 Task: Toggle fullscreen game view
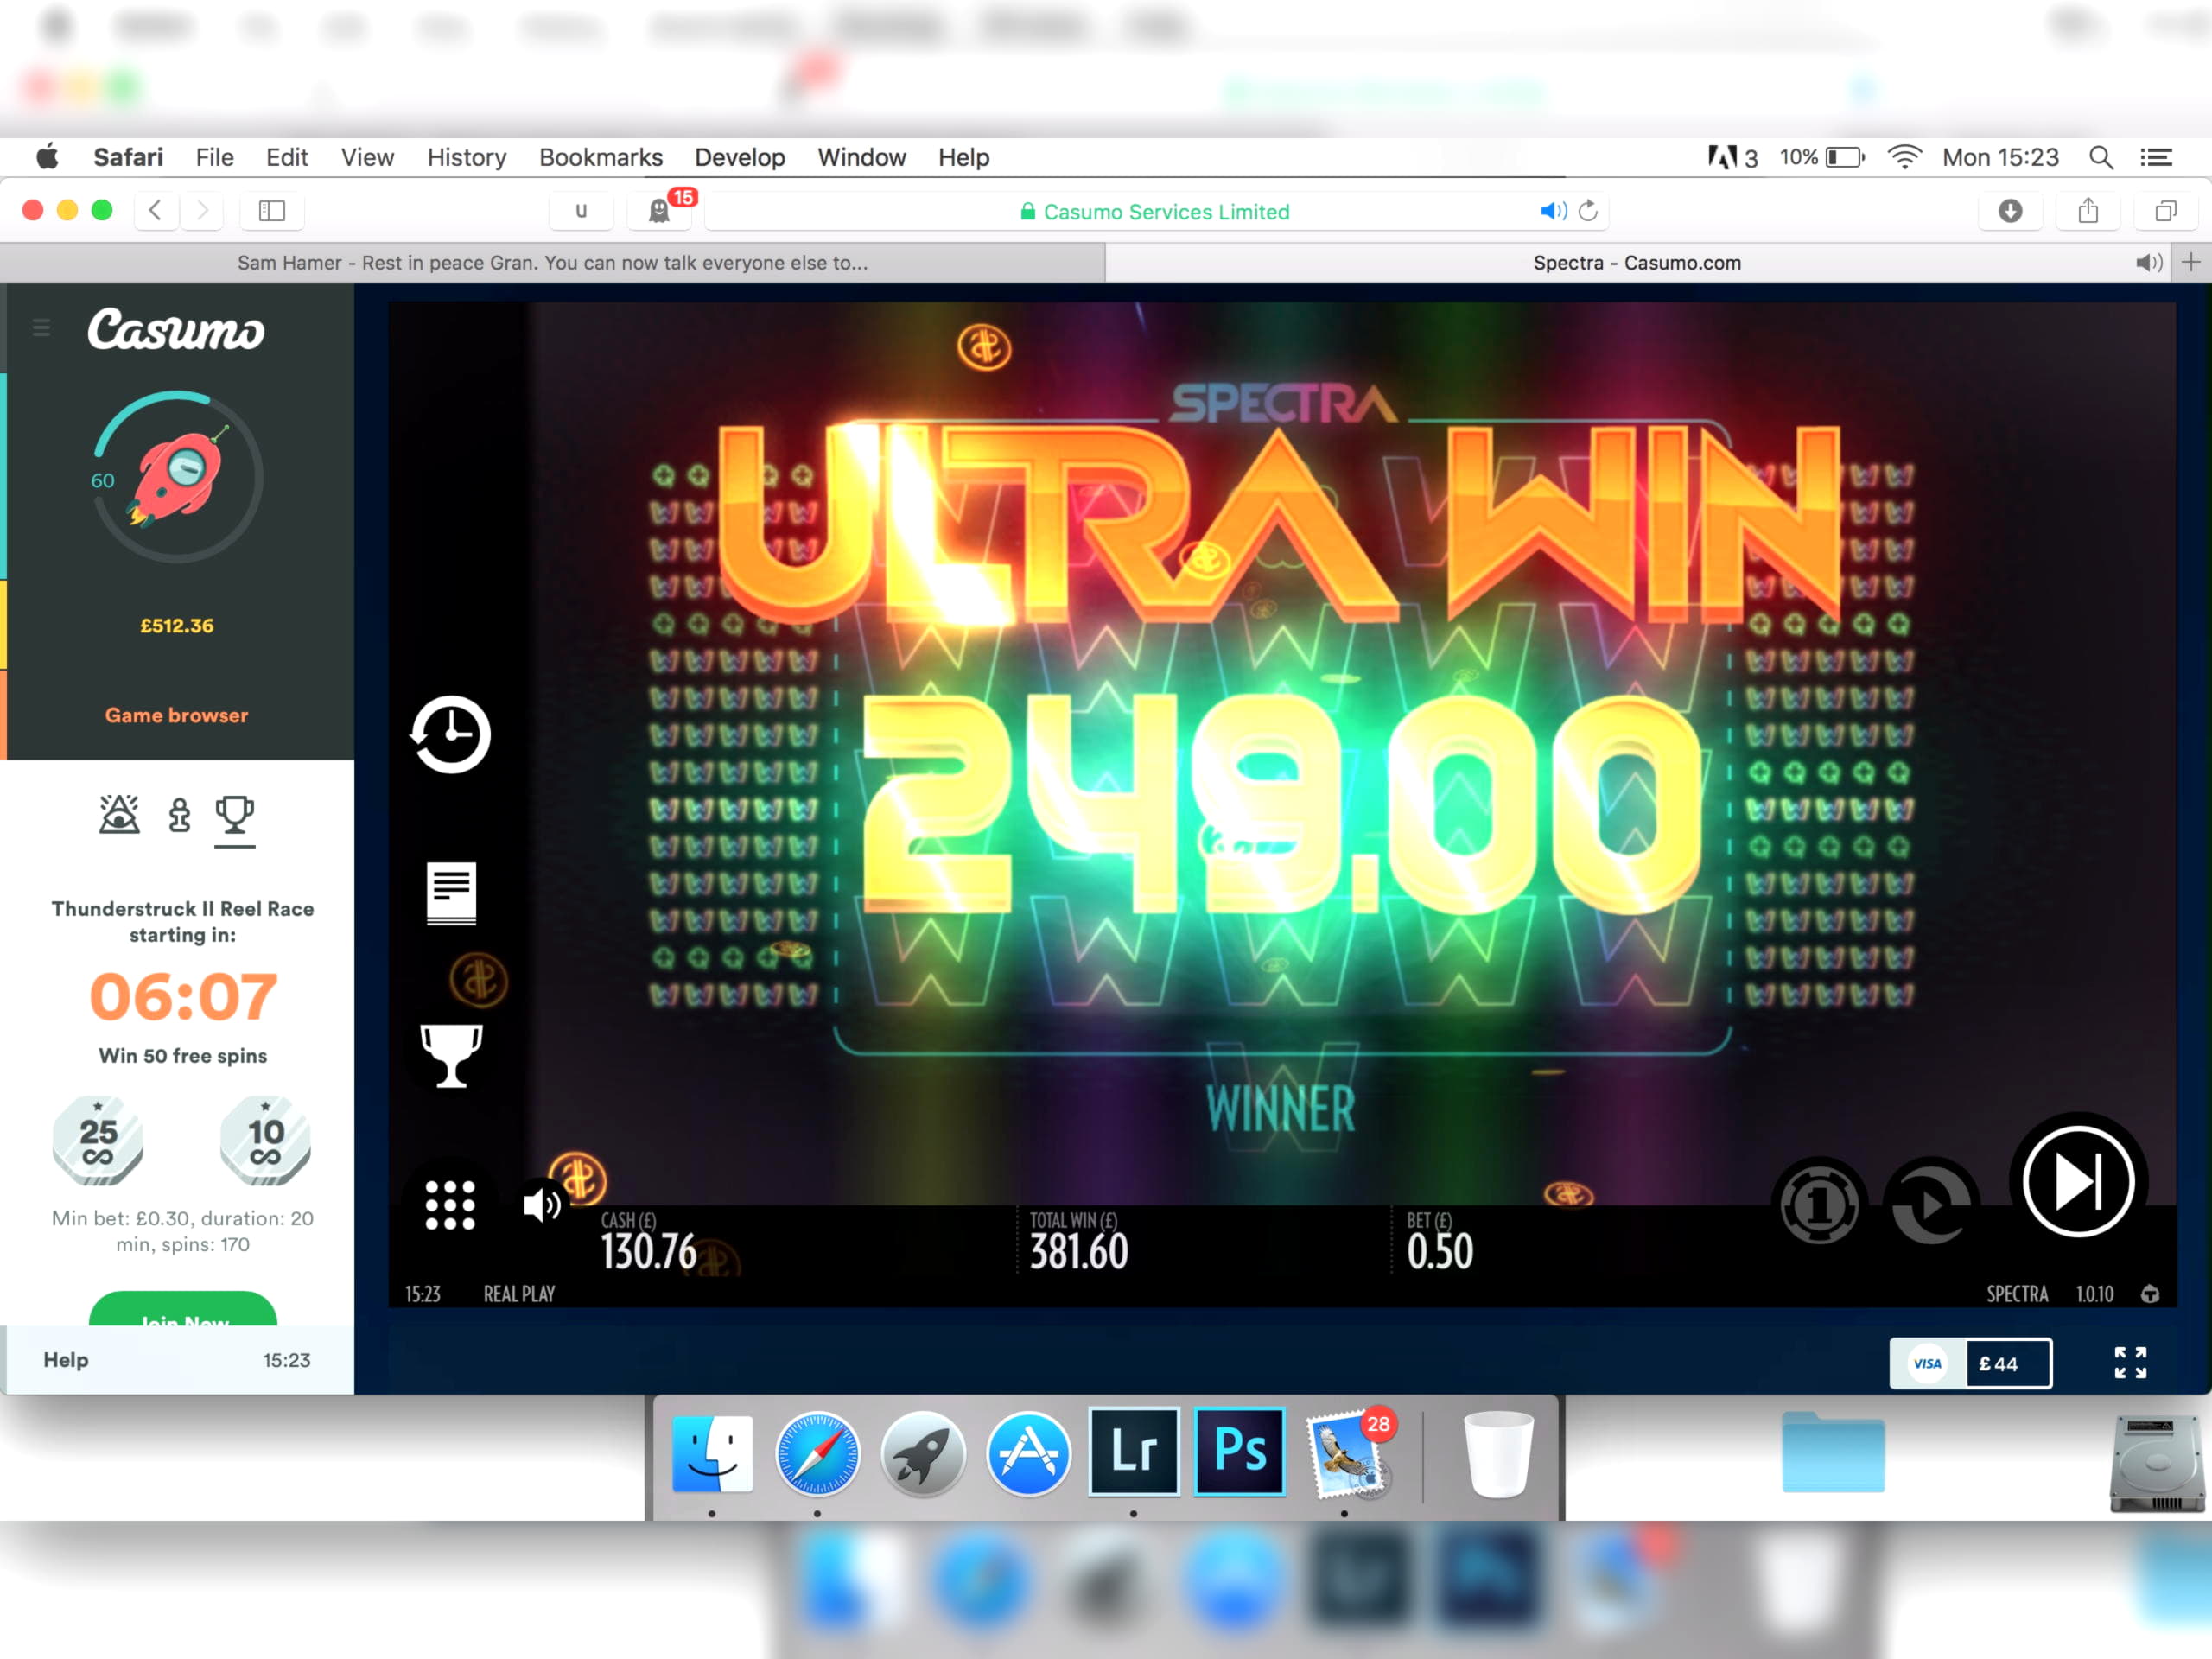(x=2130, y=1362)
